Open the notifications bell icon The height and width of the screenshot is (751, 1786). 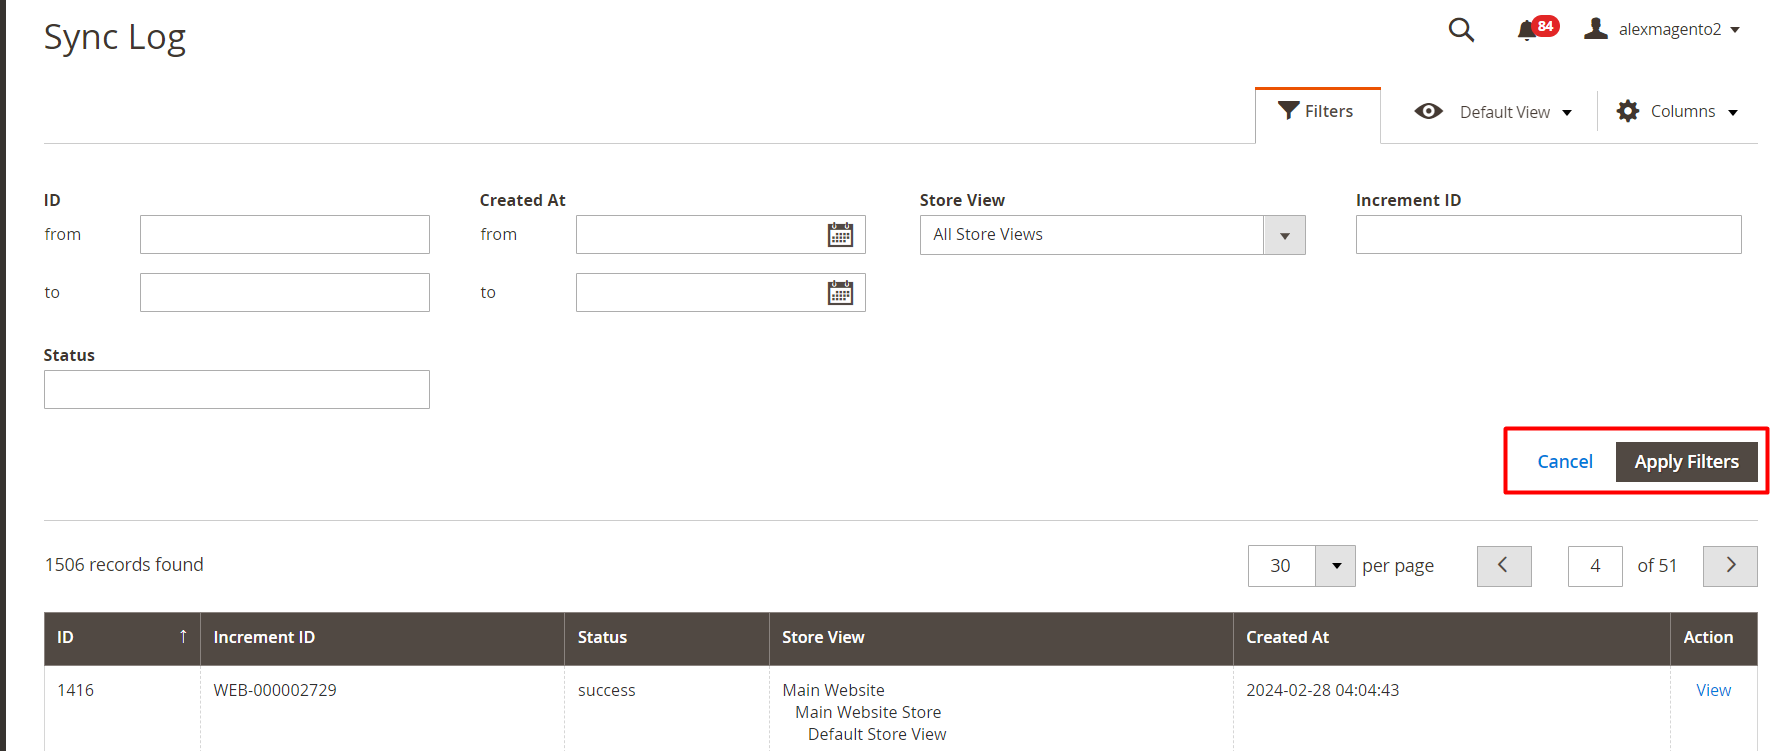tap(1527, 30)
